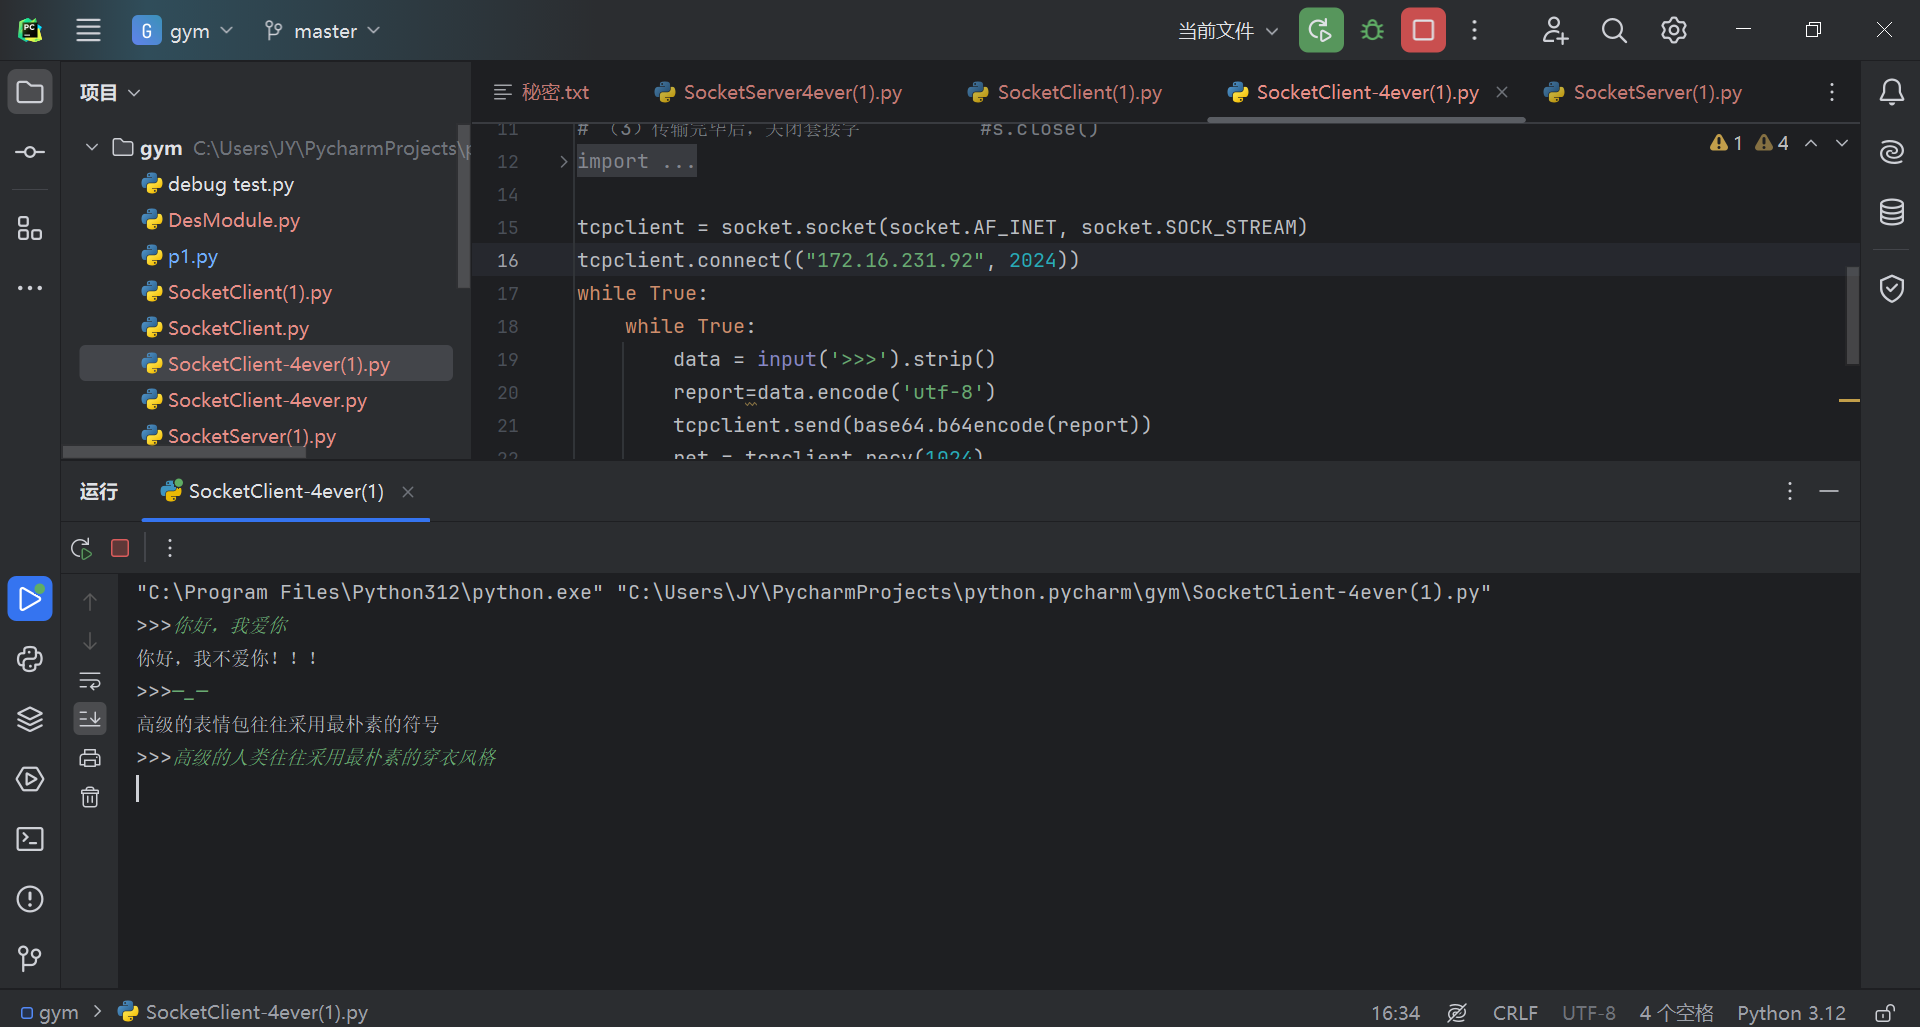Open the Python 3.12 interpreter selector
Viewport: 1920px width, 1027px height.
1791,1013
